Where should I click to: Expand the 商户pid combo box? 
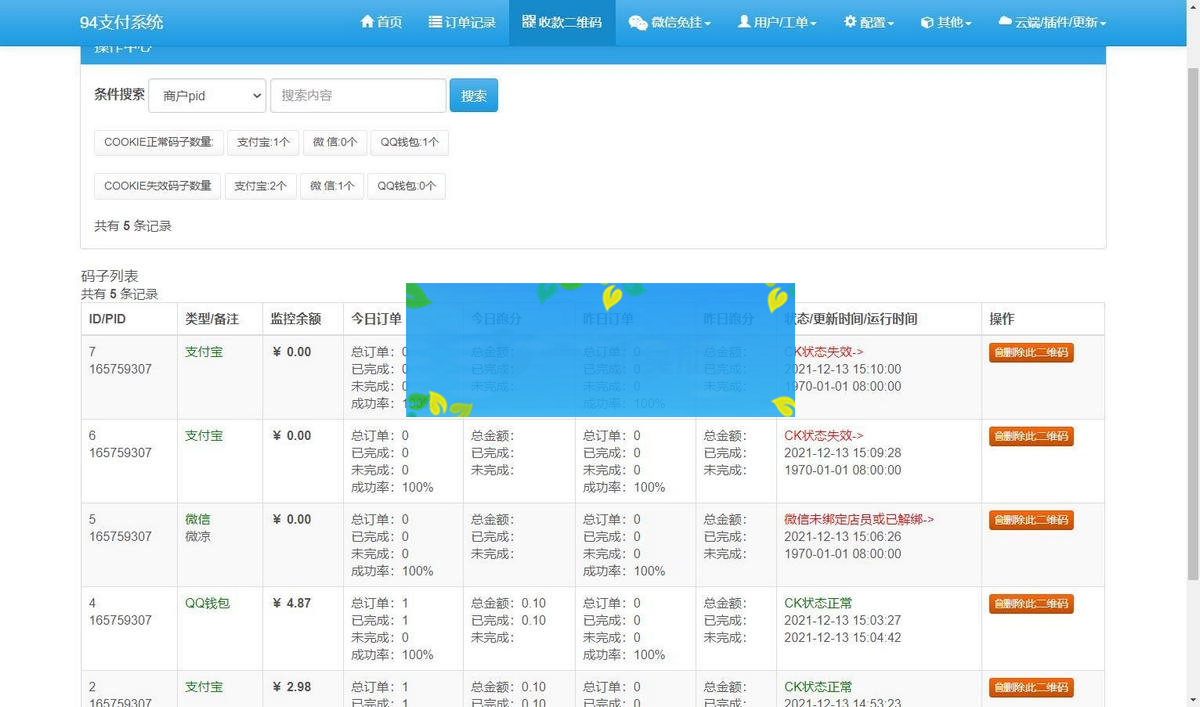[206, 95]
